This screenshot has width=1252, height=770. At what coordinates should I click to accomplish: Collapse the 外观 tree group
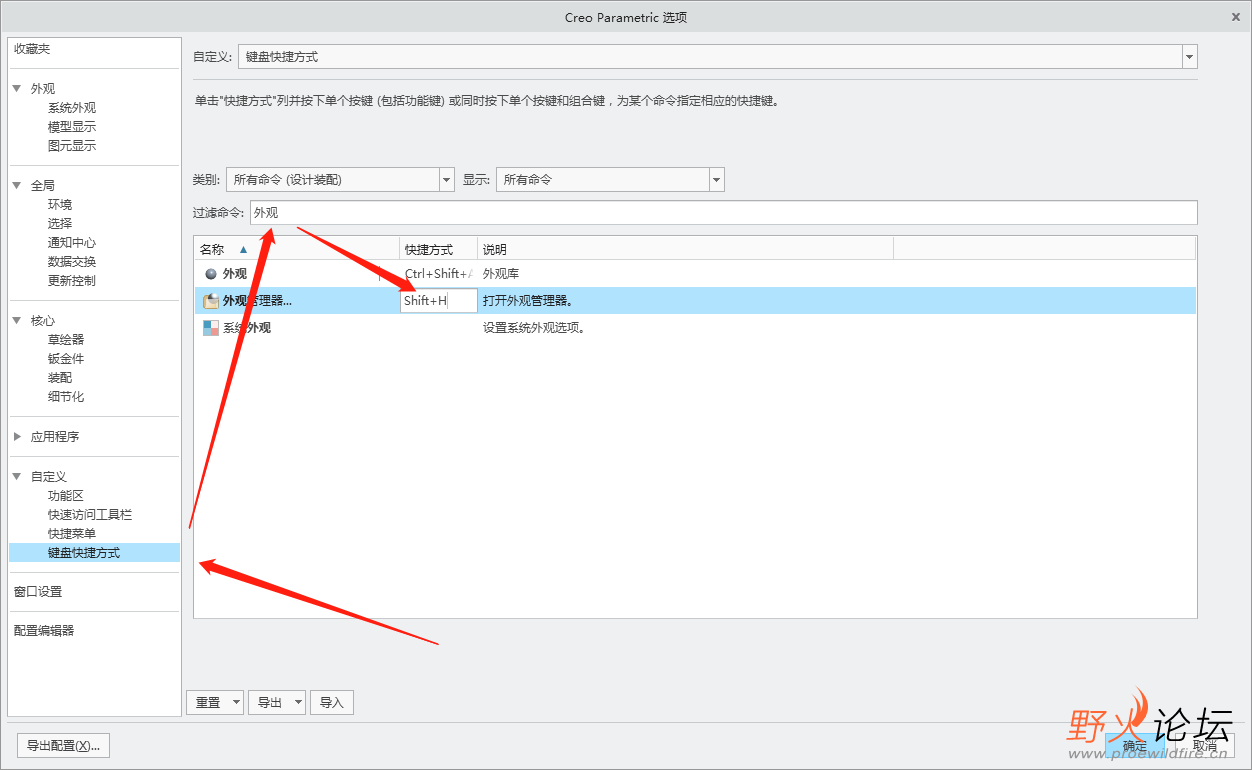tap(17, 88)
